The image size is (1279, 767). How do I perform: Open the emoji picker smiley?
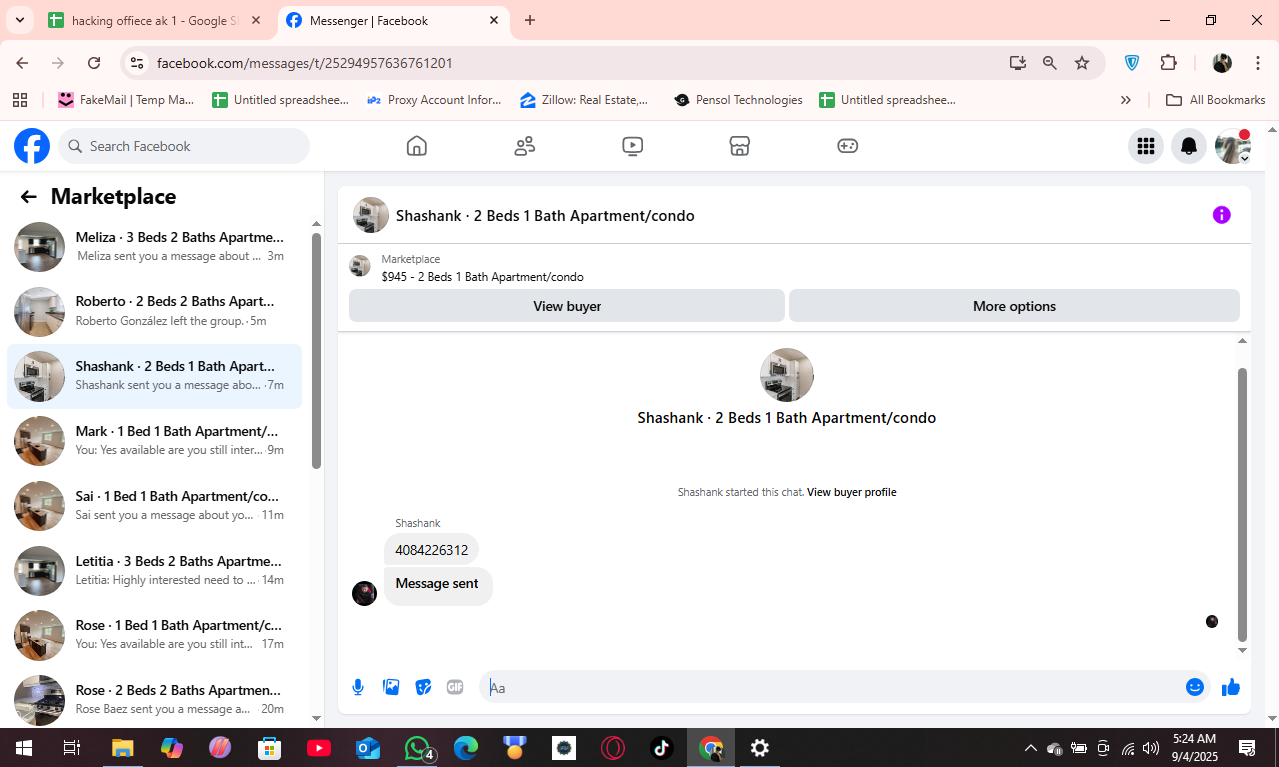(x=1194, y=687)
